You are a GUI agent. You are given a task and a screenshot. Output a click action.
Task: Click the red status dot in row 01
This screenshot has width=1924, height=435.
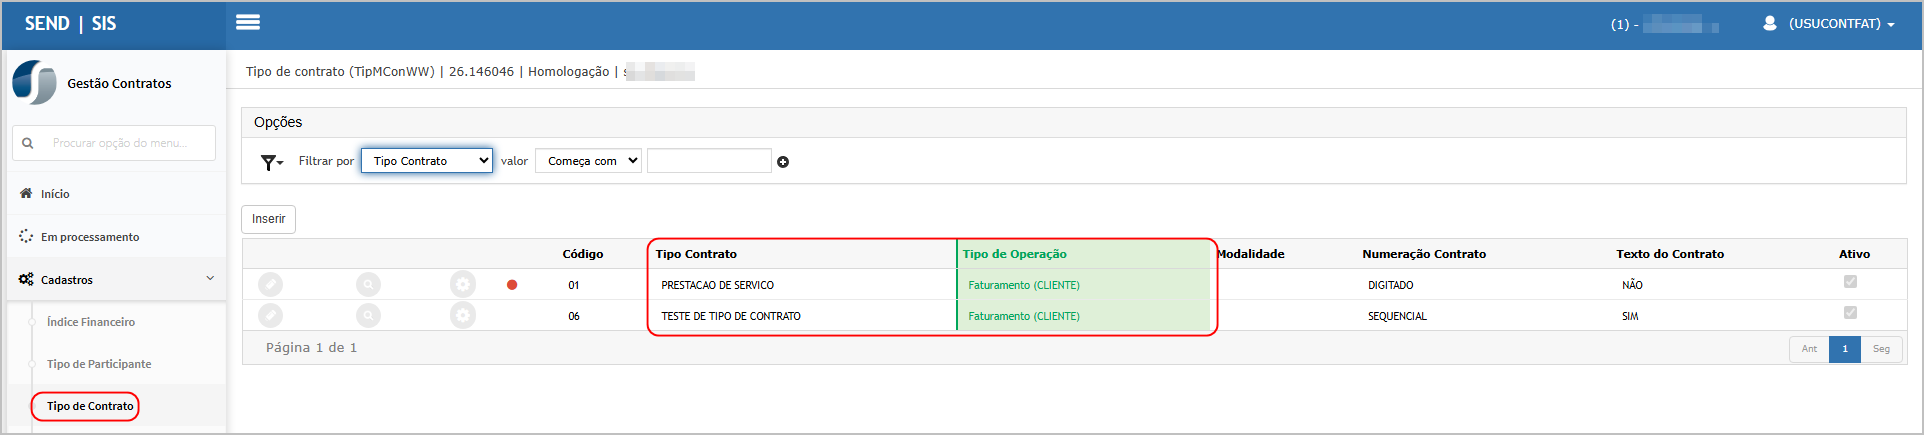point(512,285)
